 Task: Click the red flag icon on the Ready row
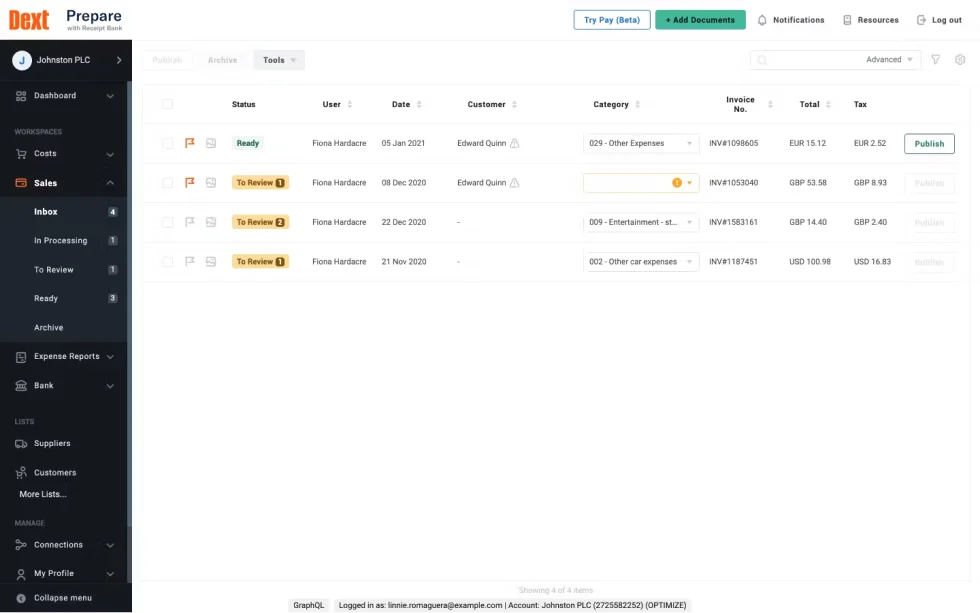189,142
